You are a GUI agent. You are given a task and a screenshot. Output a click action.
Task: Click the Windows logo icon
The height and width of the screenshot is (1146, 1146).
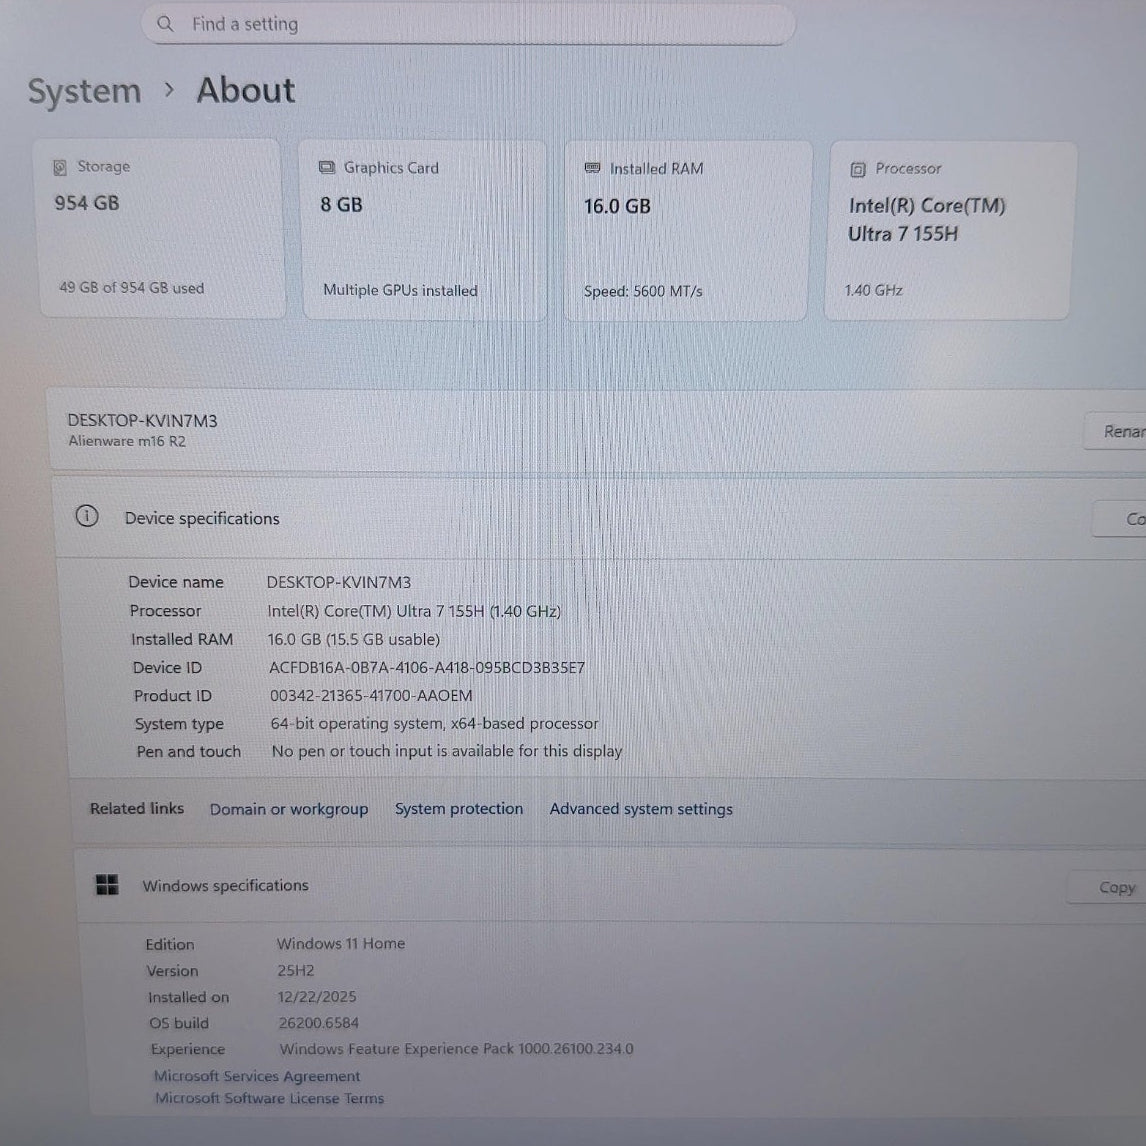pos(107,885)
